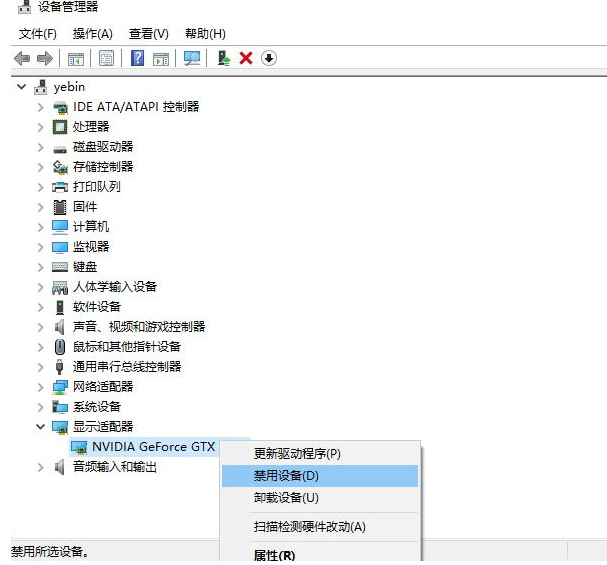
Task: Select the 鼠标和其他指针设备 row label
Action: 127,347
